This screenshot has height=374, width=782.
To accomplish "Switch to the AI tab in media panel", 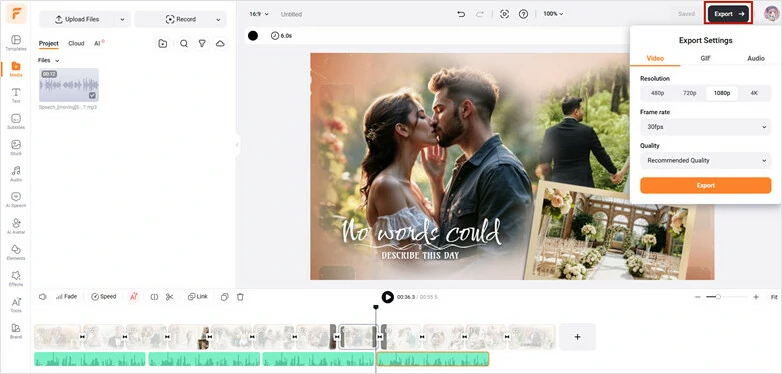I will pyautogui.click(x=98, y=43).
